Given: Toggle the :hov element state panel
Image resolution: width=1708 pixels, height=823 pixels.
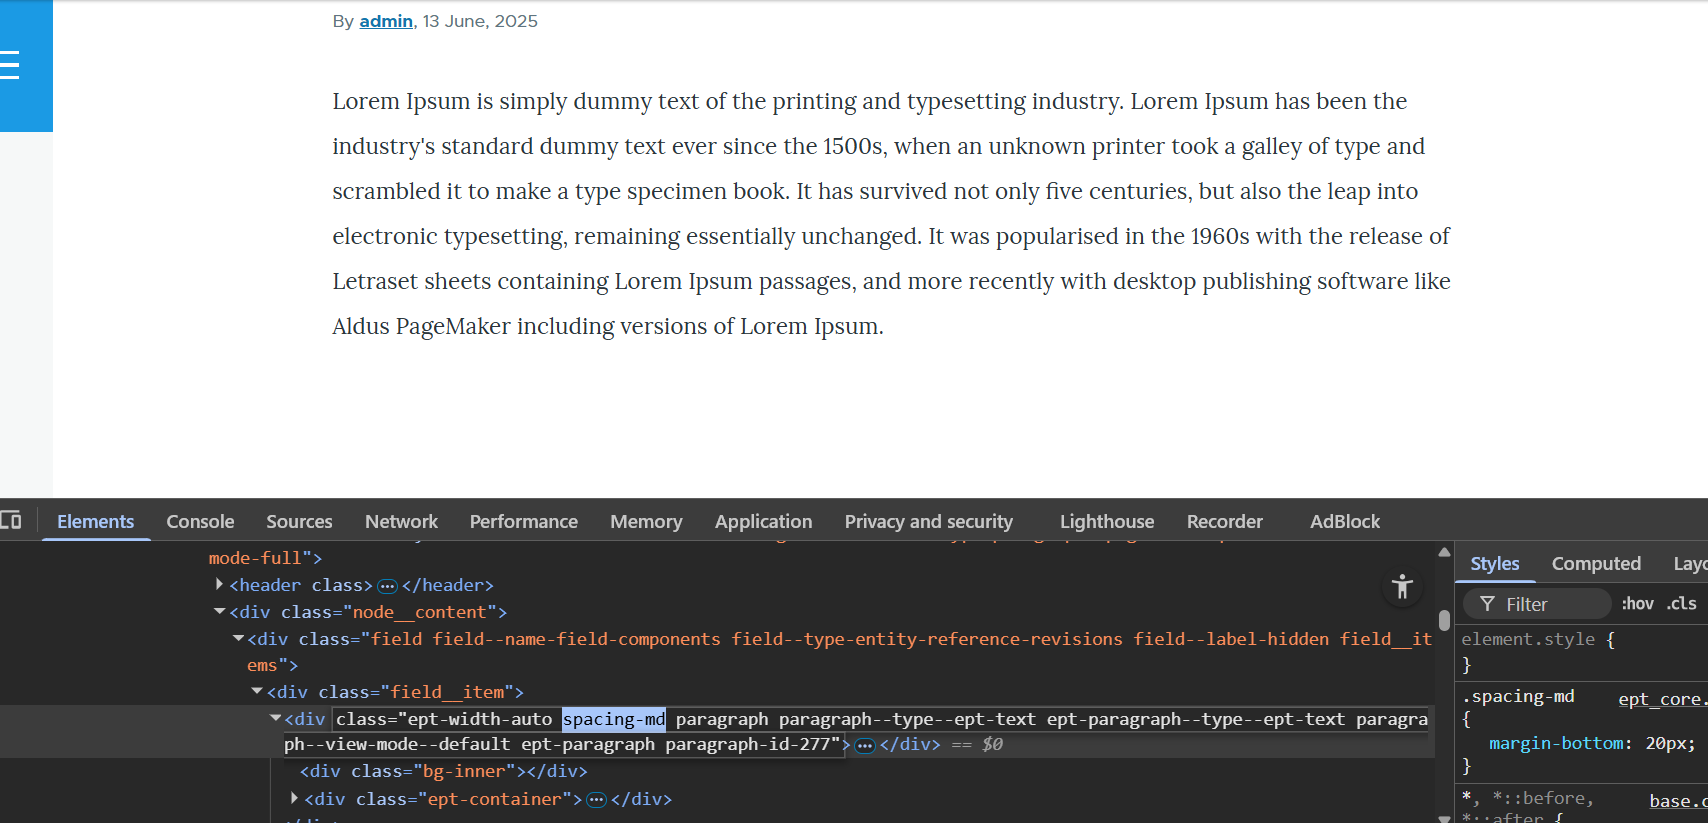Looking at the screenshot, I should pyautogui.click(x=1637, y=604).
